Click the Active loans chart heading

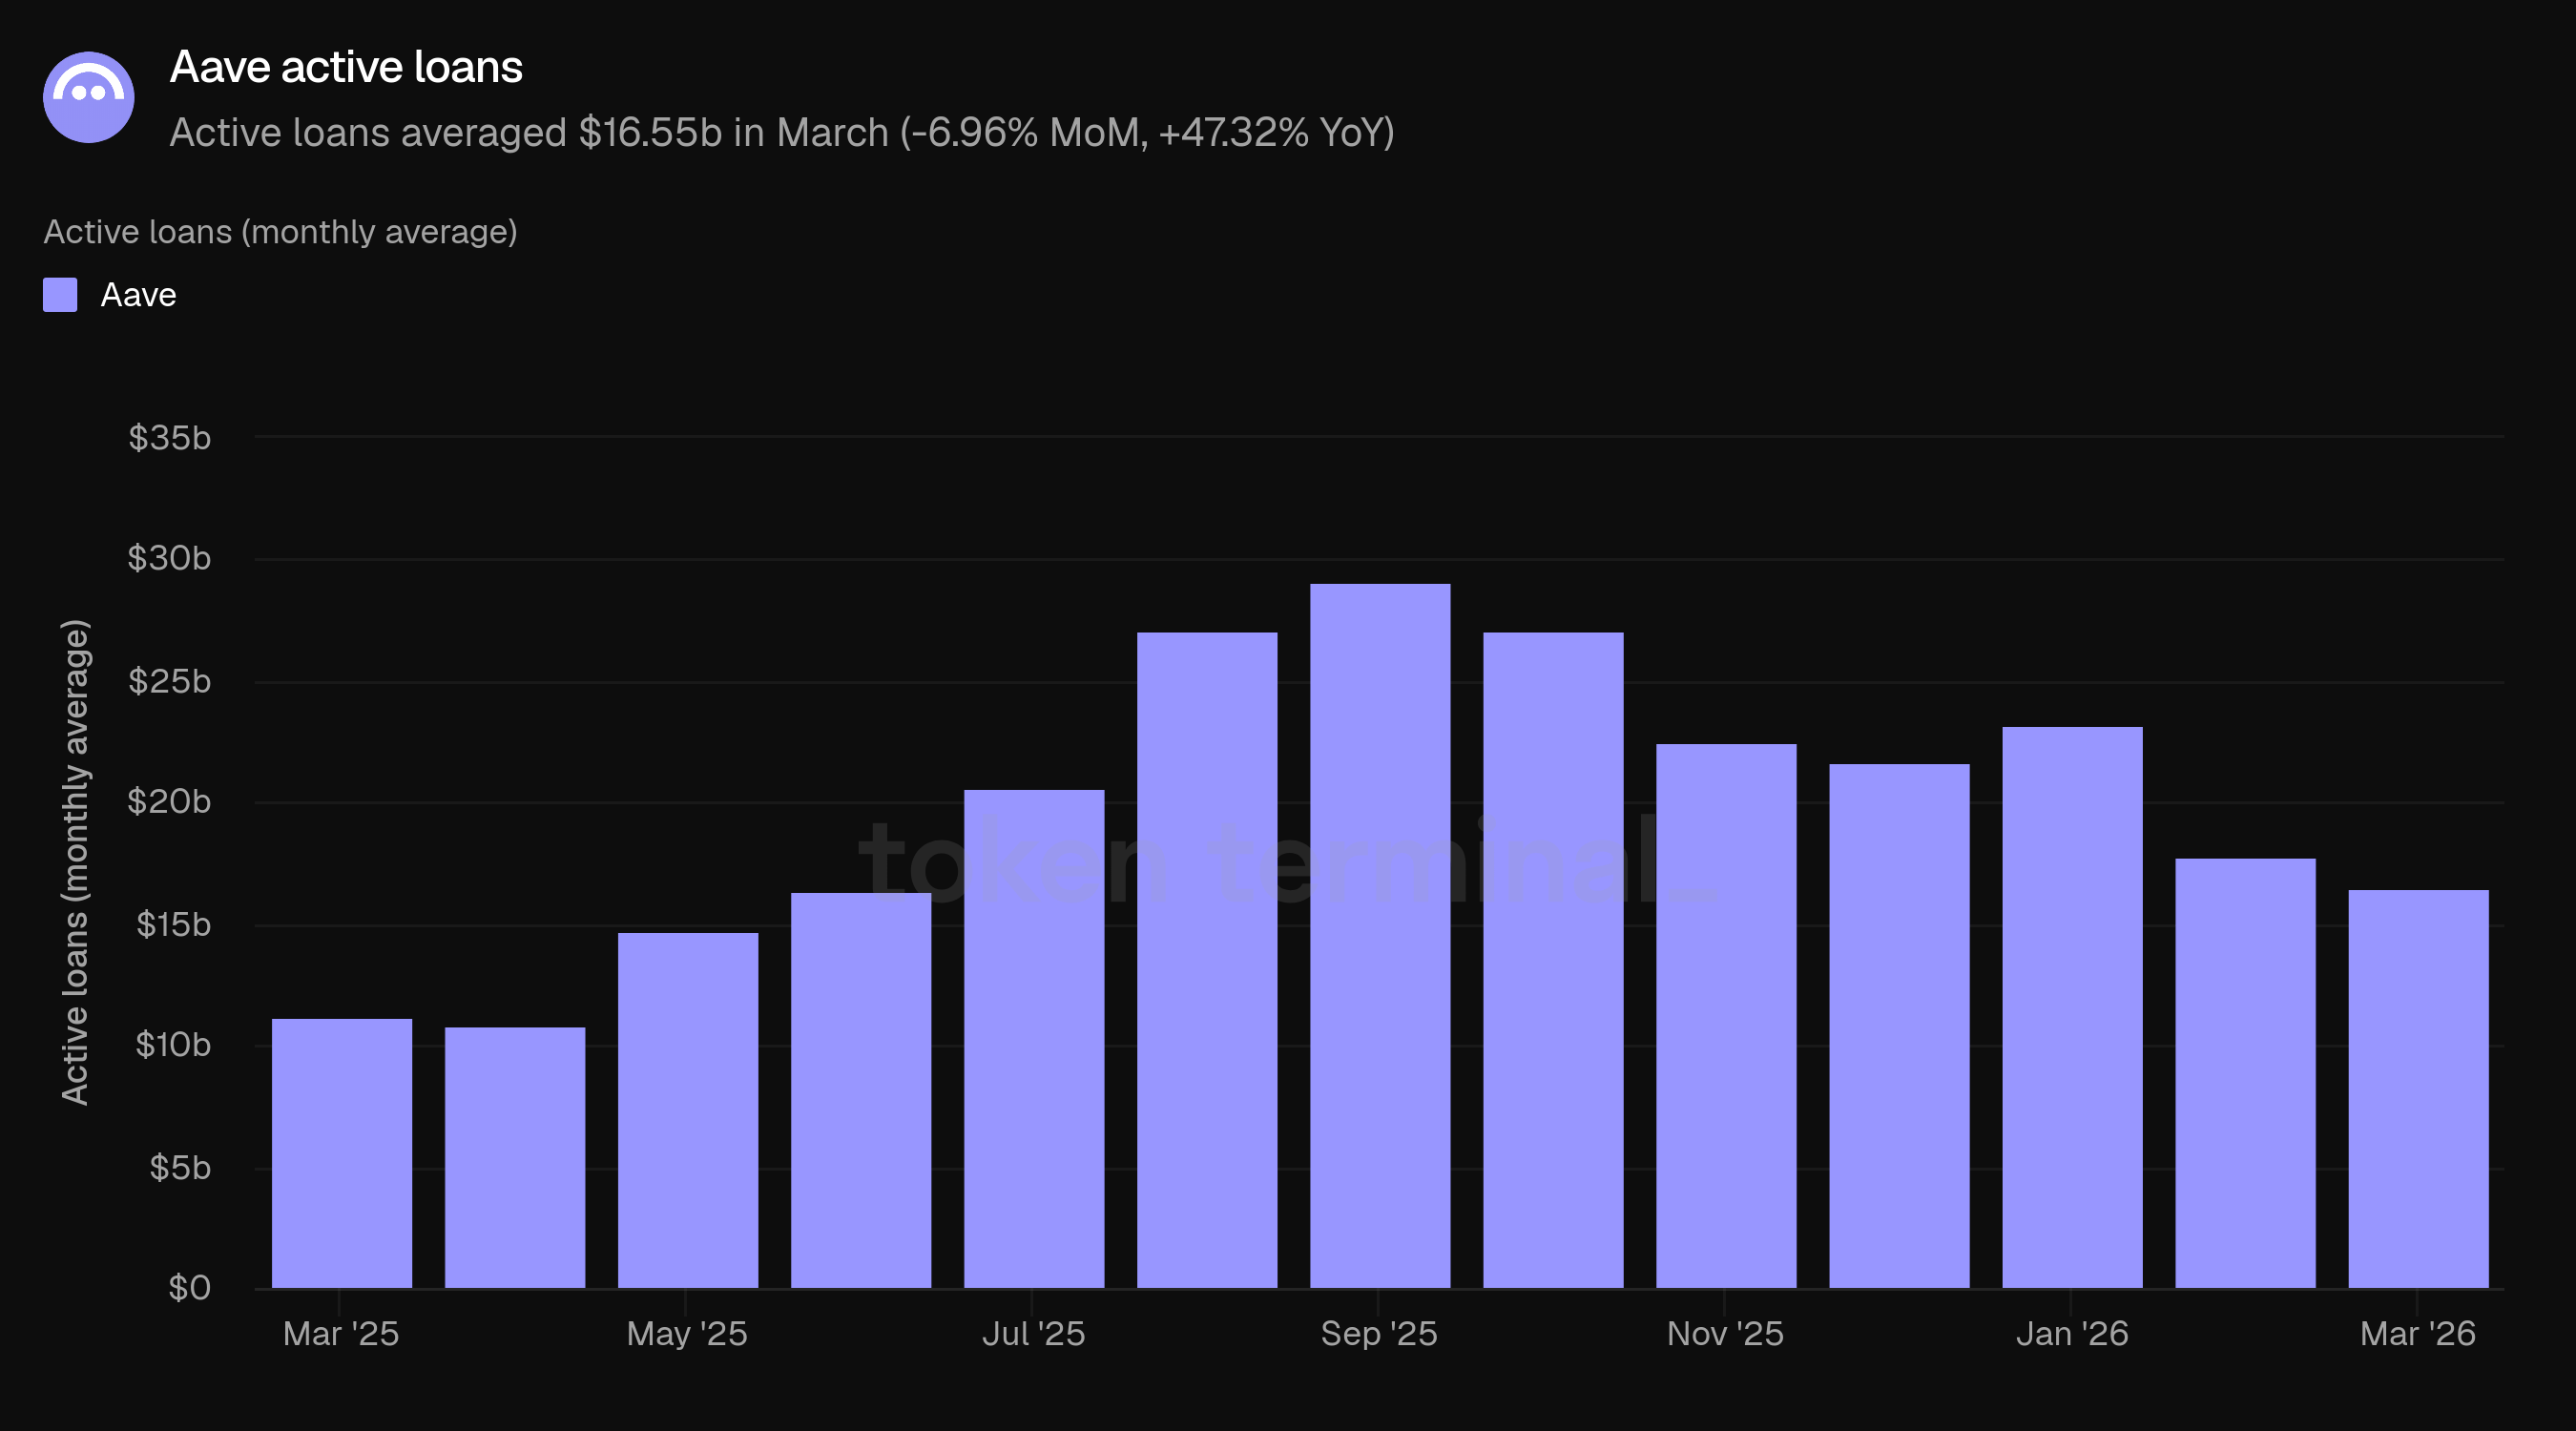click(280, 232)
